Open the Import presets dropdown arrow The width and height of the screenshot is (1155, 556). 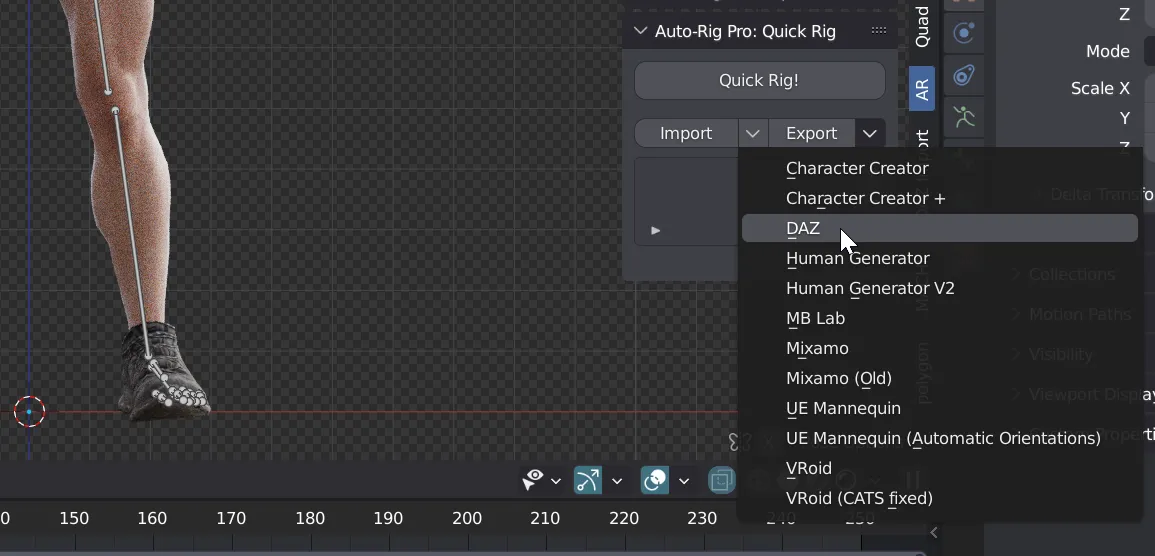click(x=752, y=133)
